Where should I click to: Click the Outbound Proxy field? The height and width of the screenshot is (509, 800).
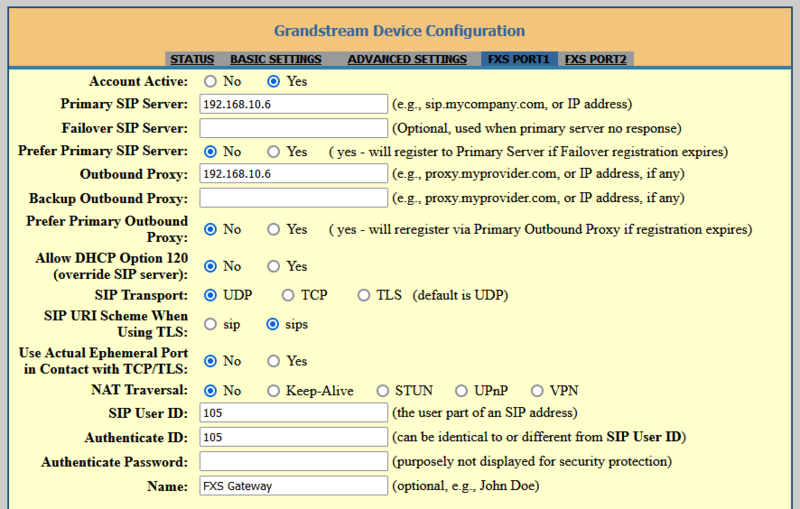[293, 173]
